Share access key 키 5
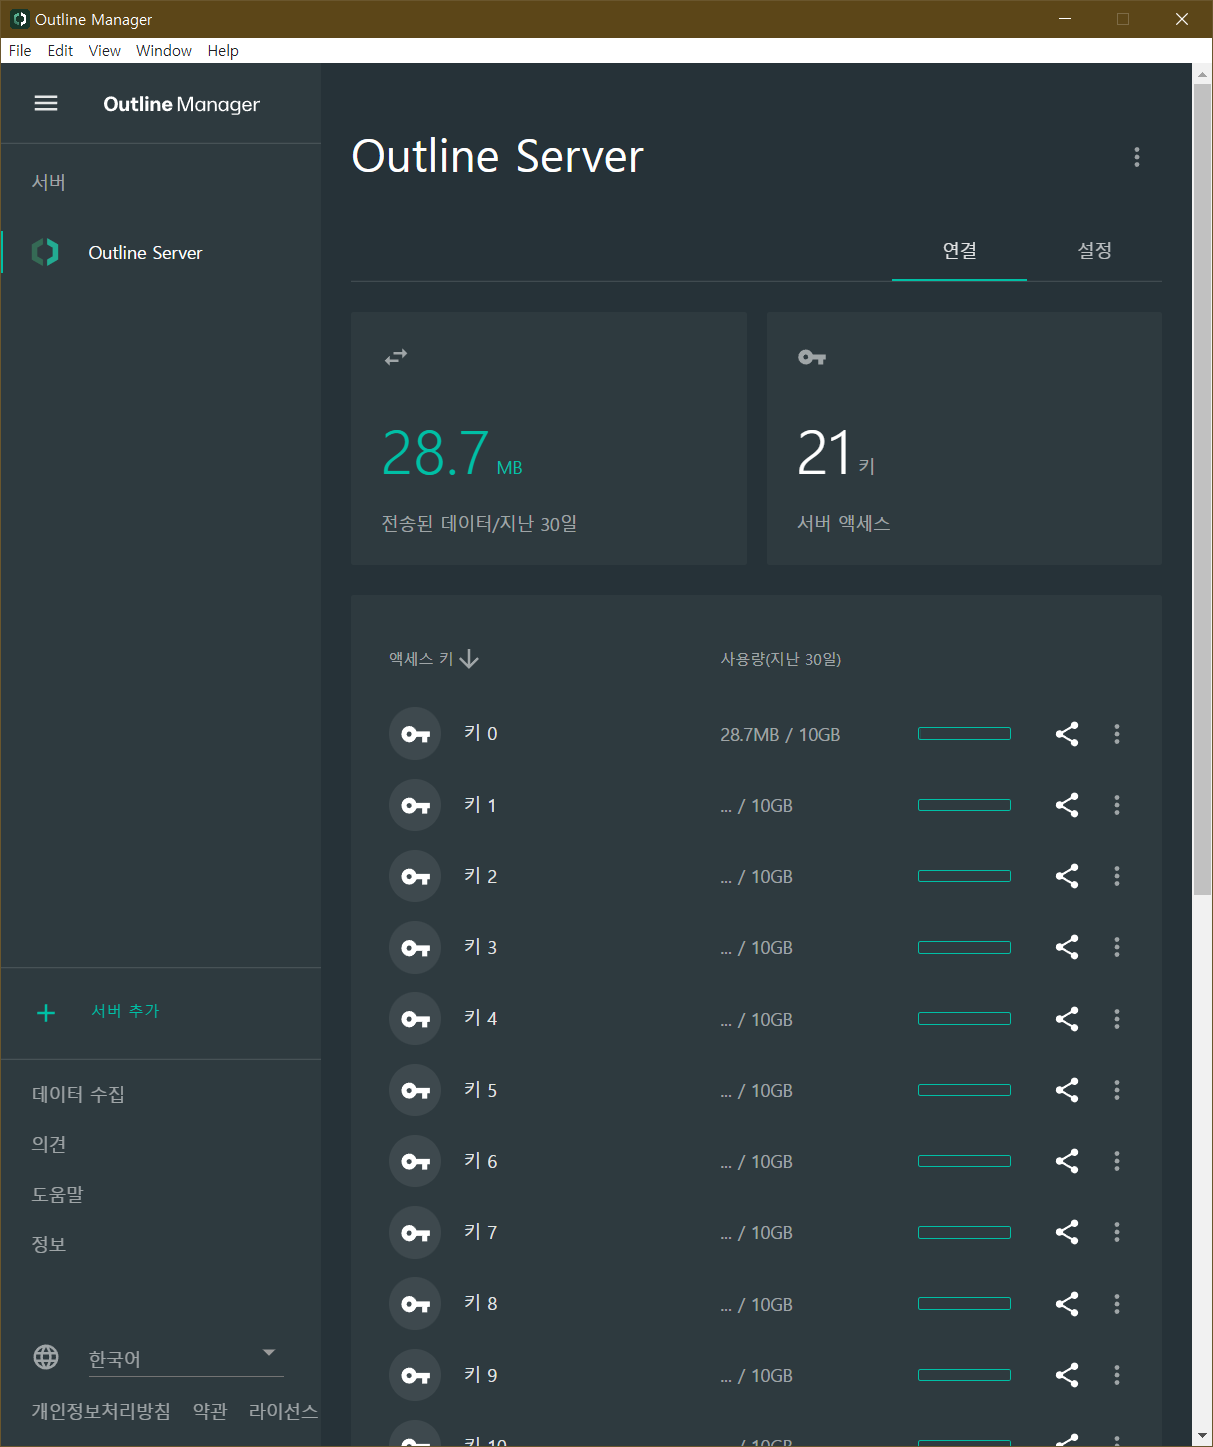Image resolution: width=1213 pixels, height=1447 pixels. pyautogui.click(x=1067, y=1090)
